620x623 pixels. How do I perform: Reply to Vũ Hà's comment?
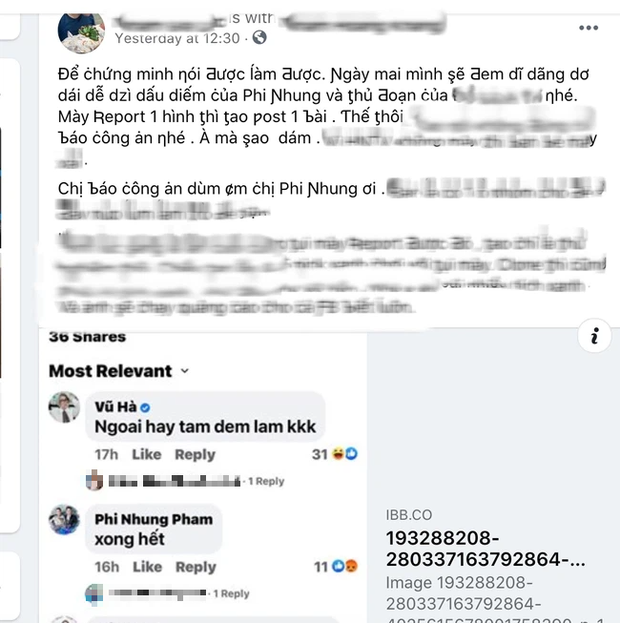(195, 455)
